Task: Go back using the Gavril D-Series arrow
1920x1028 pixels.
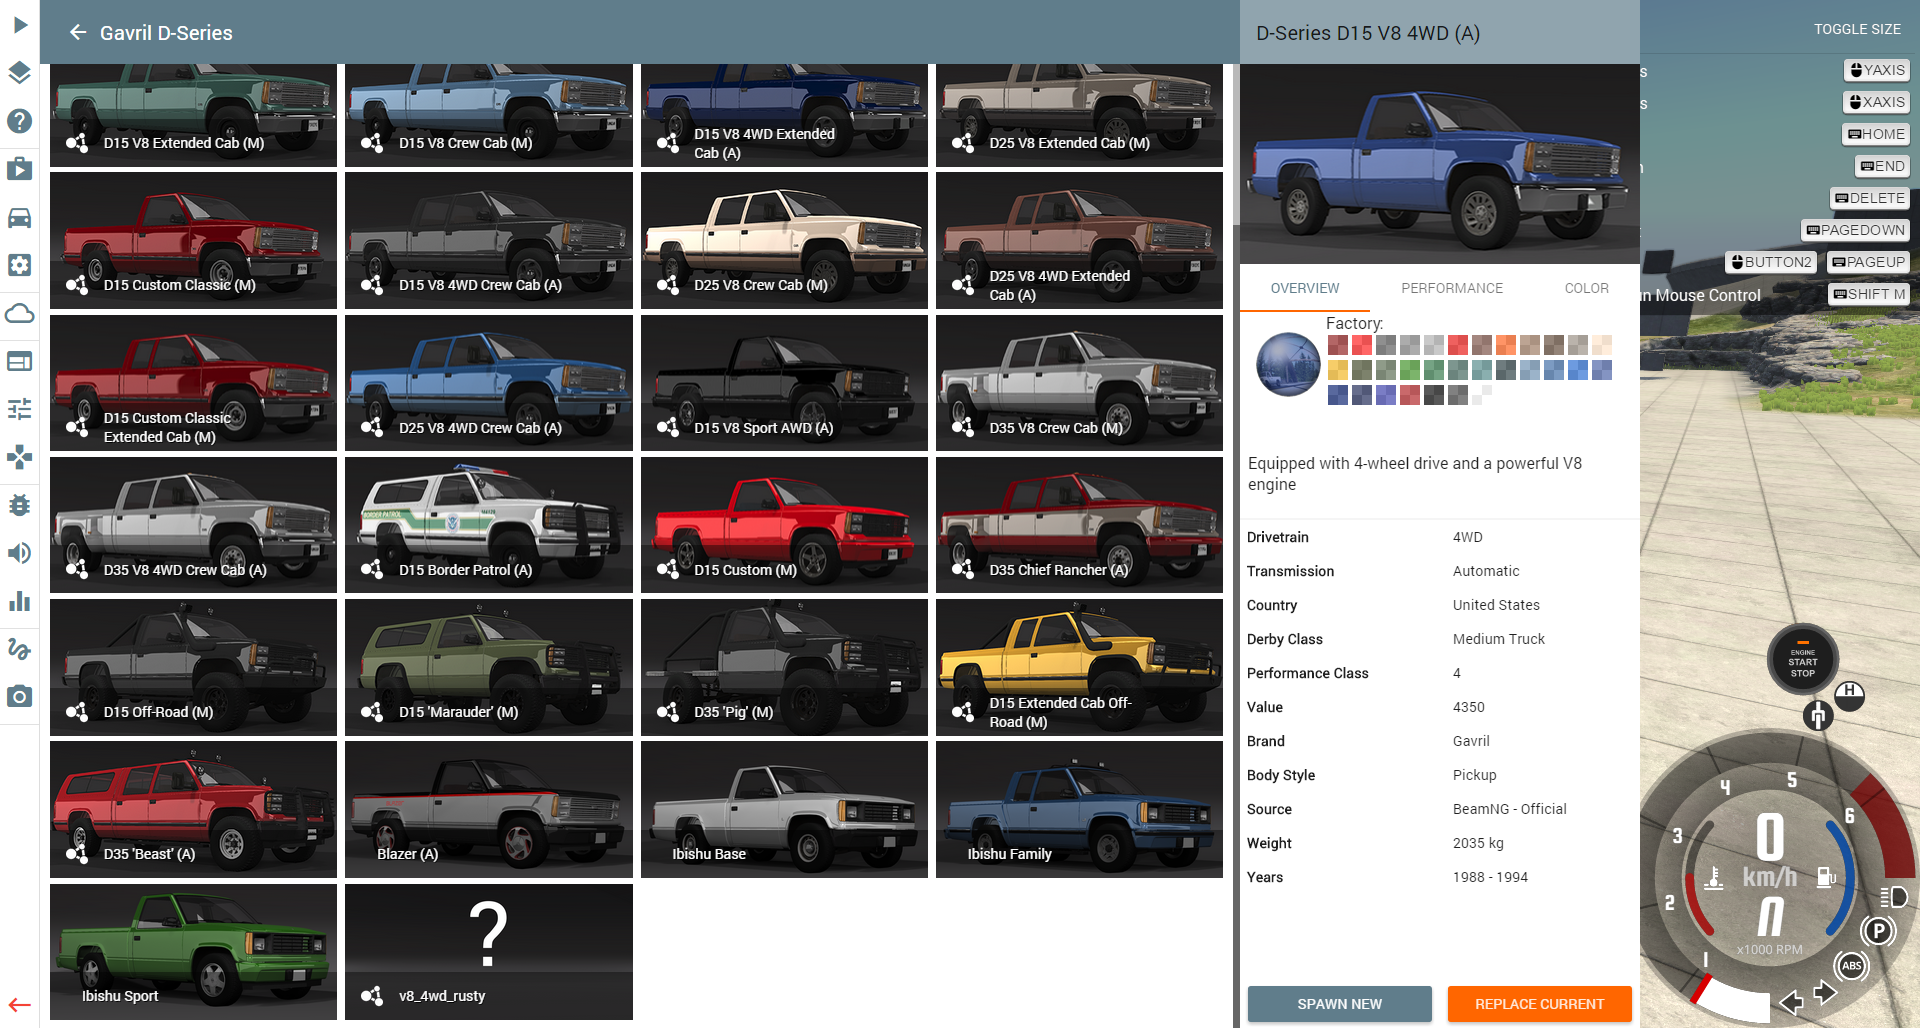Action: pyautogui.click(x=78, y=33)
